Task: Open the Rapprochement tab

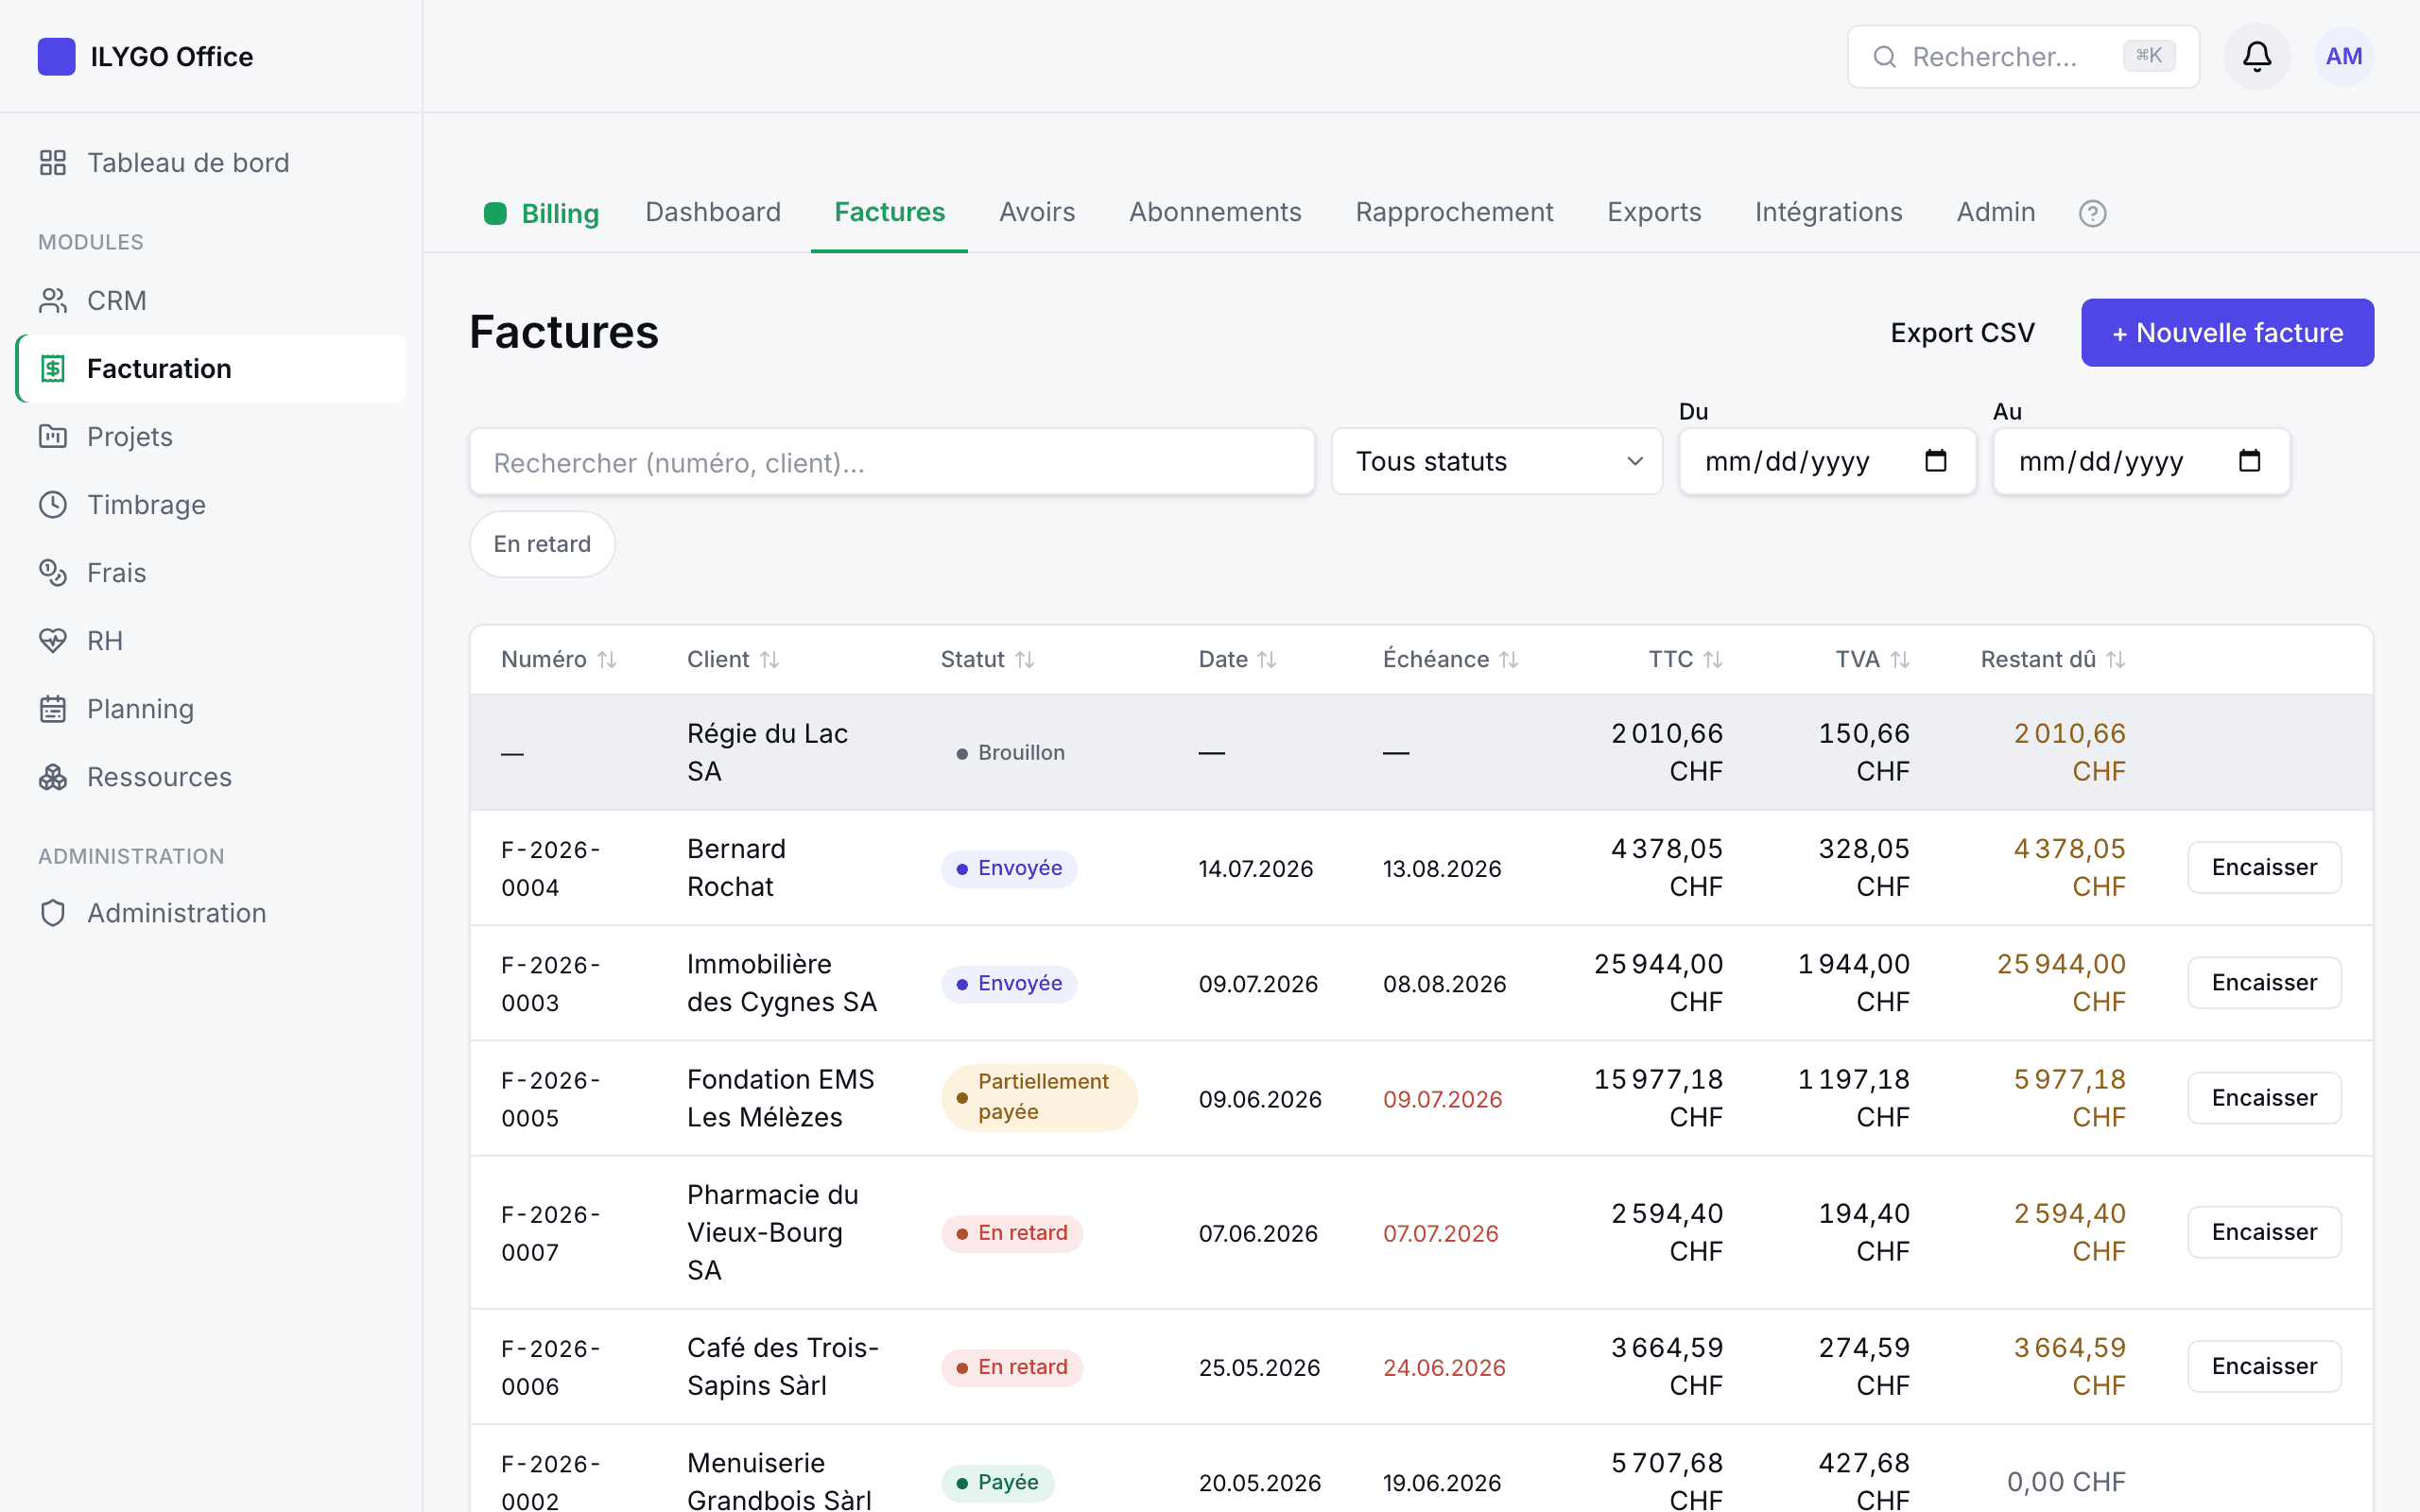Action: coord(1454,212)
